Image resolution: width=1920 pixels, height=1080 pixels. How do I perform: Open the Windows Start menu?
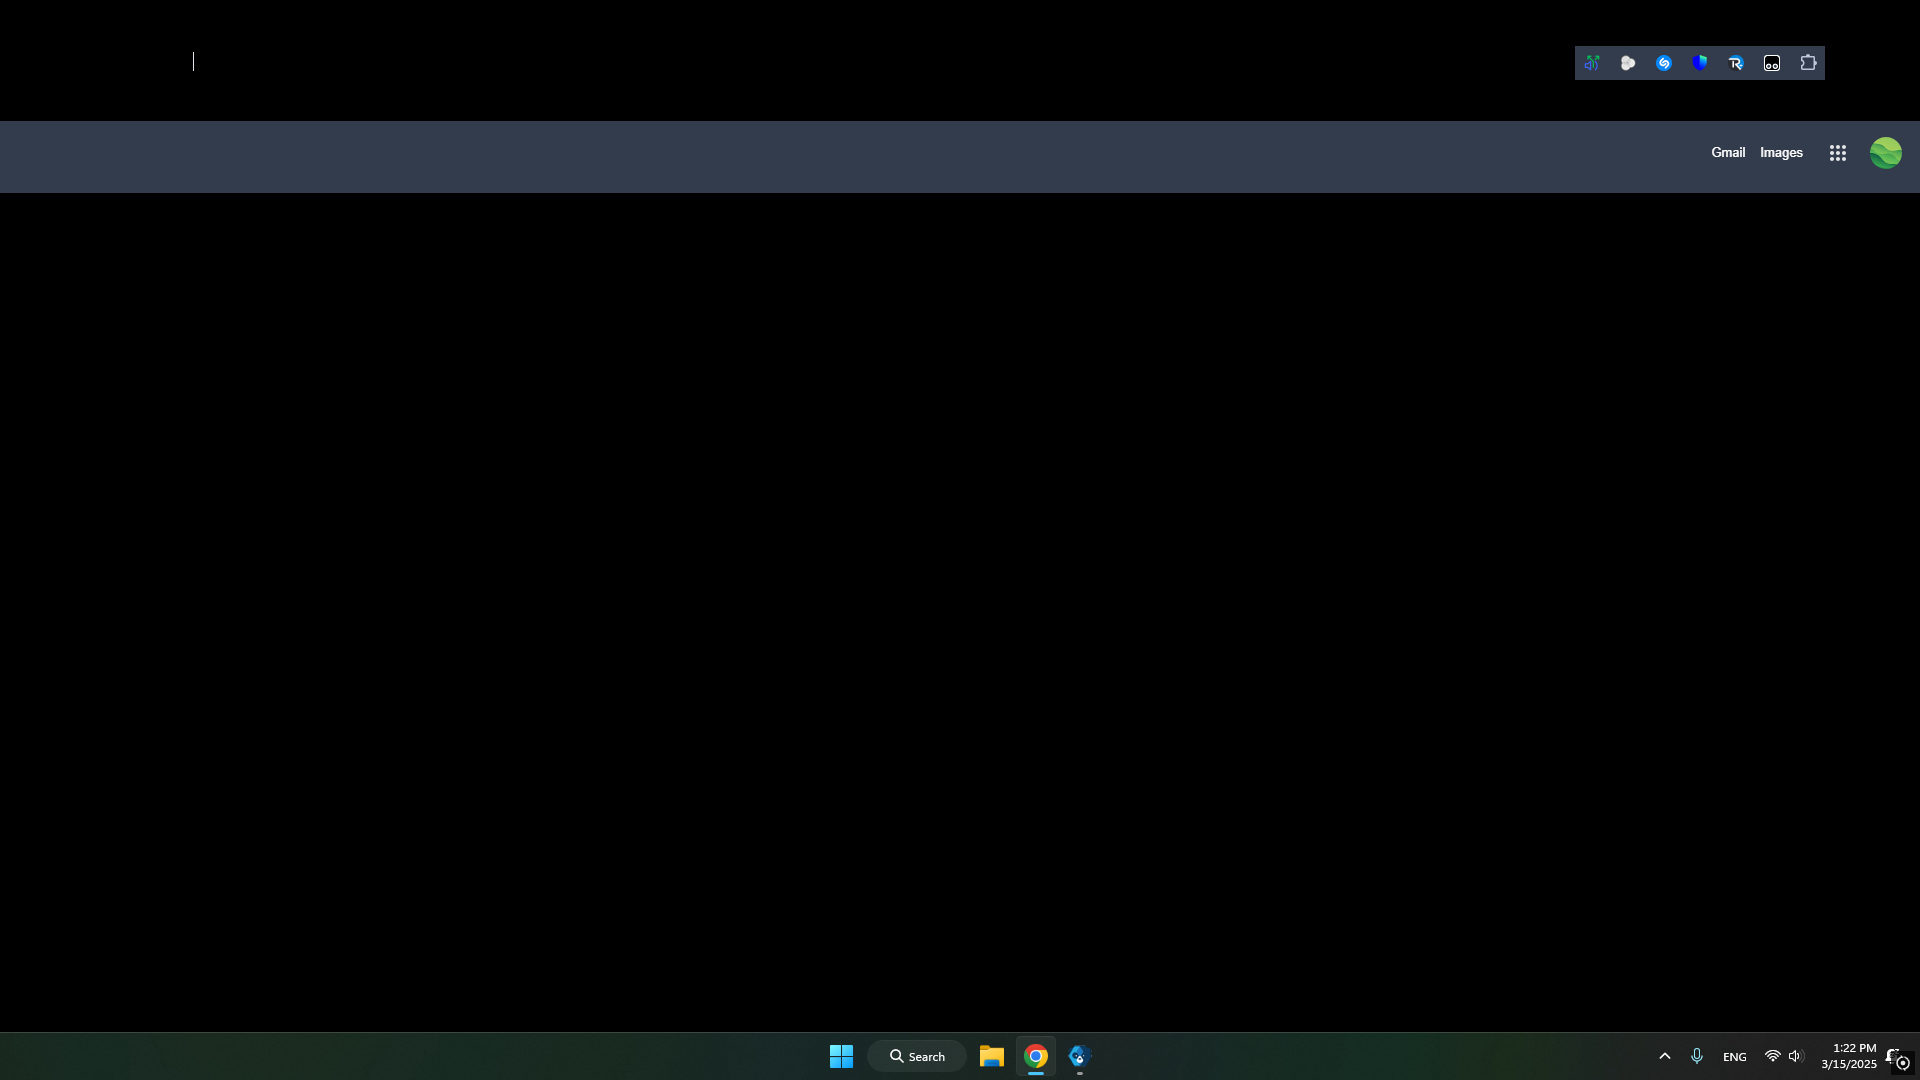tap(841, 1056)
